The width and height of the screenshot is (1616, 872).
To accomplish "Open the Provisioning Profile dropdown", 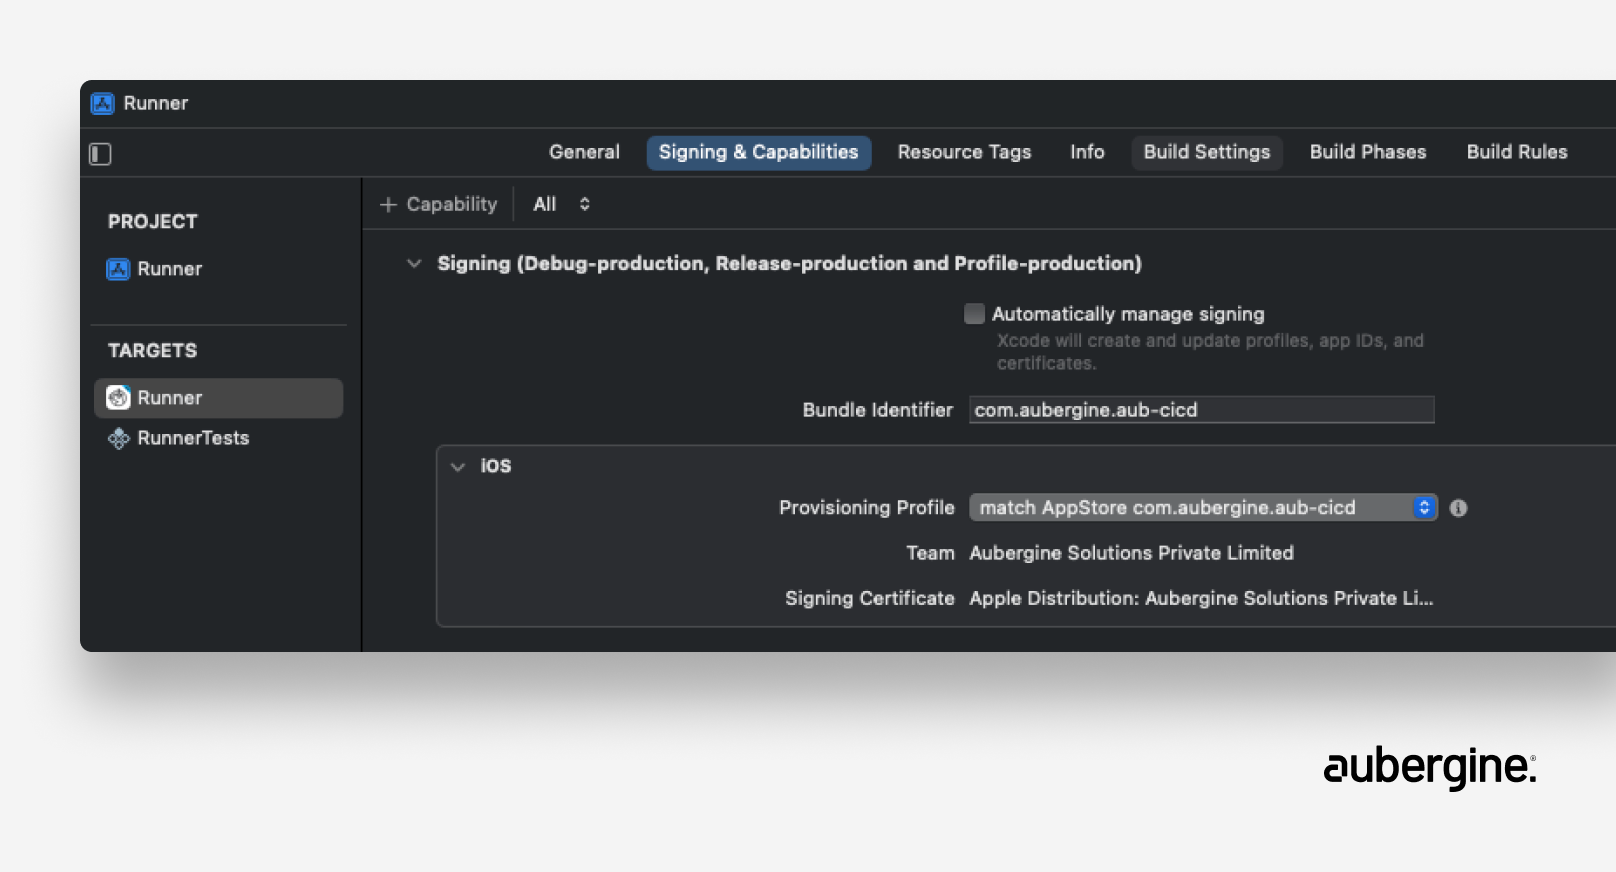I will [1203, 508].
